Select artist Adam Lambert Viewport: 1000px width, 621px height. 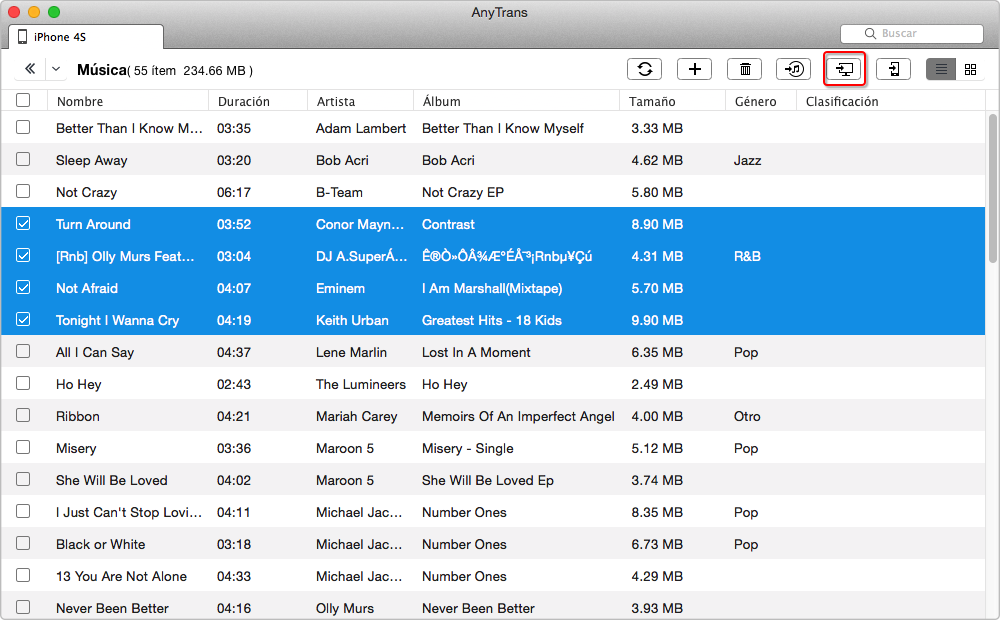pyautogui.click(x=361, y=128)
